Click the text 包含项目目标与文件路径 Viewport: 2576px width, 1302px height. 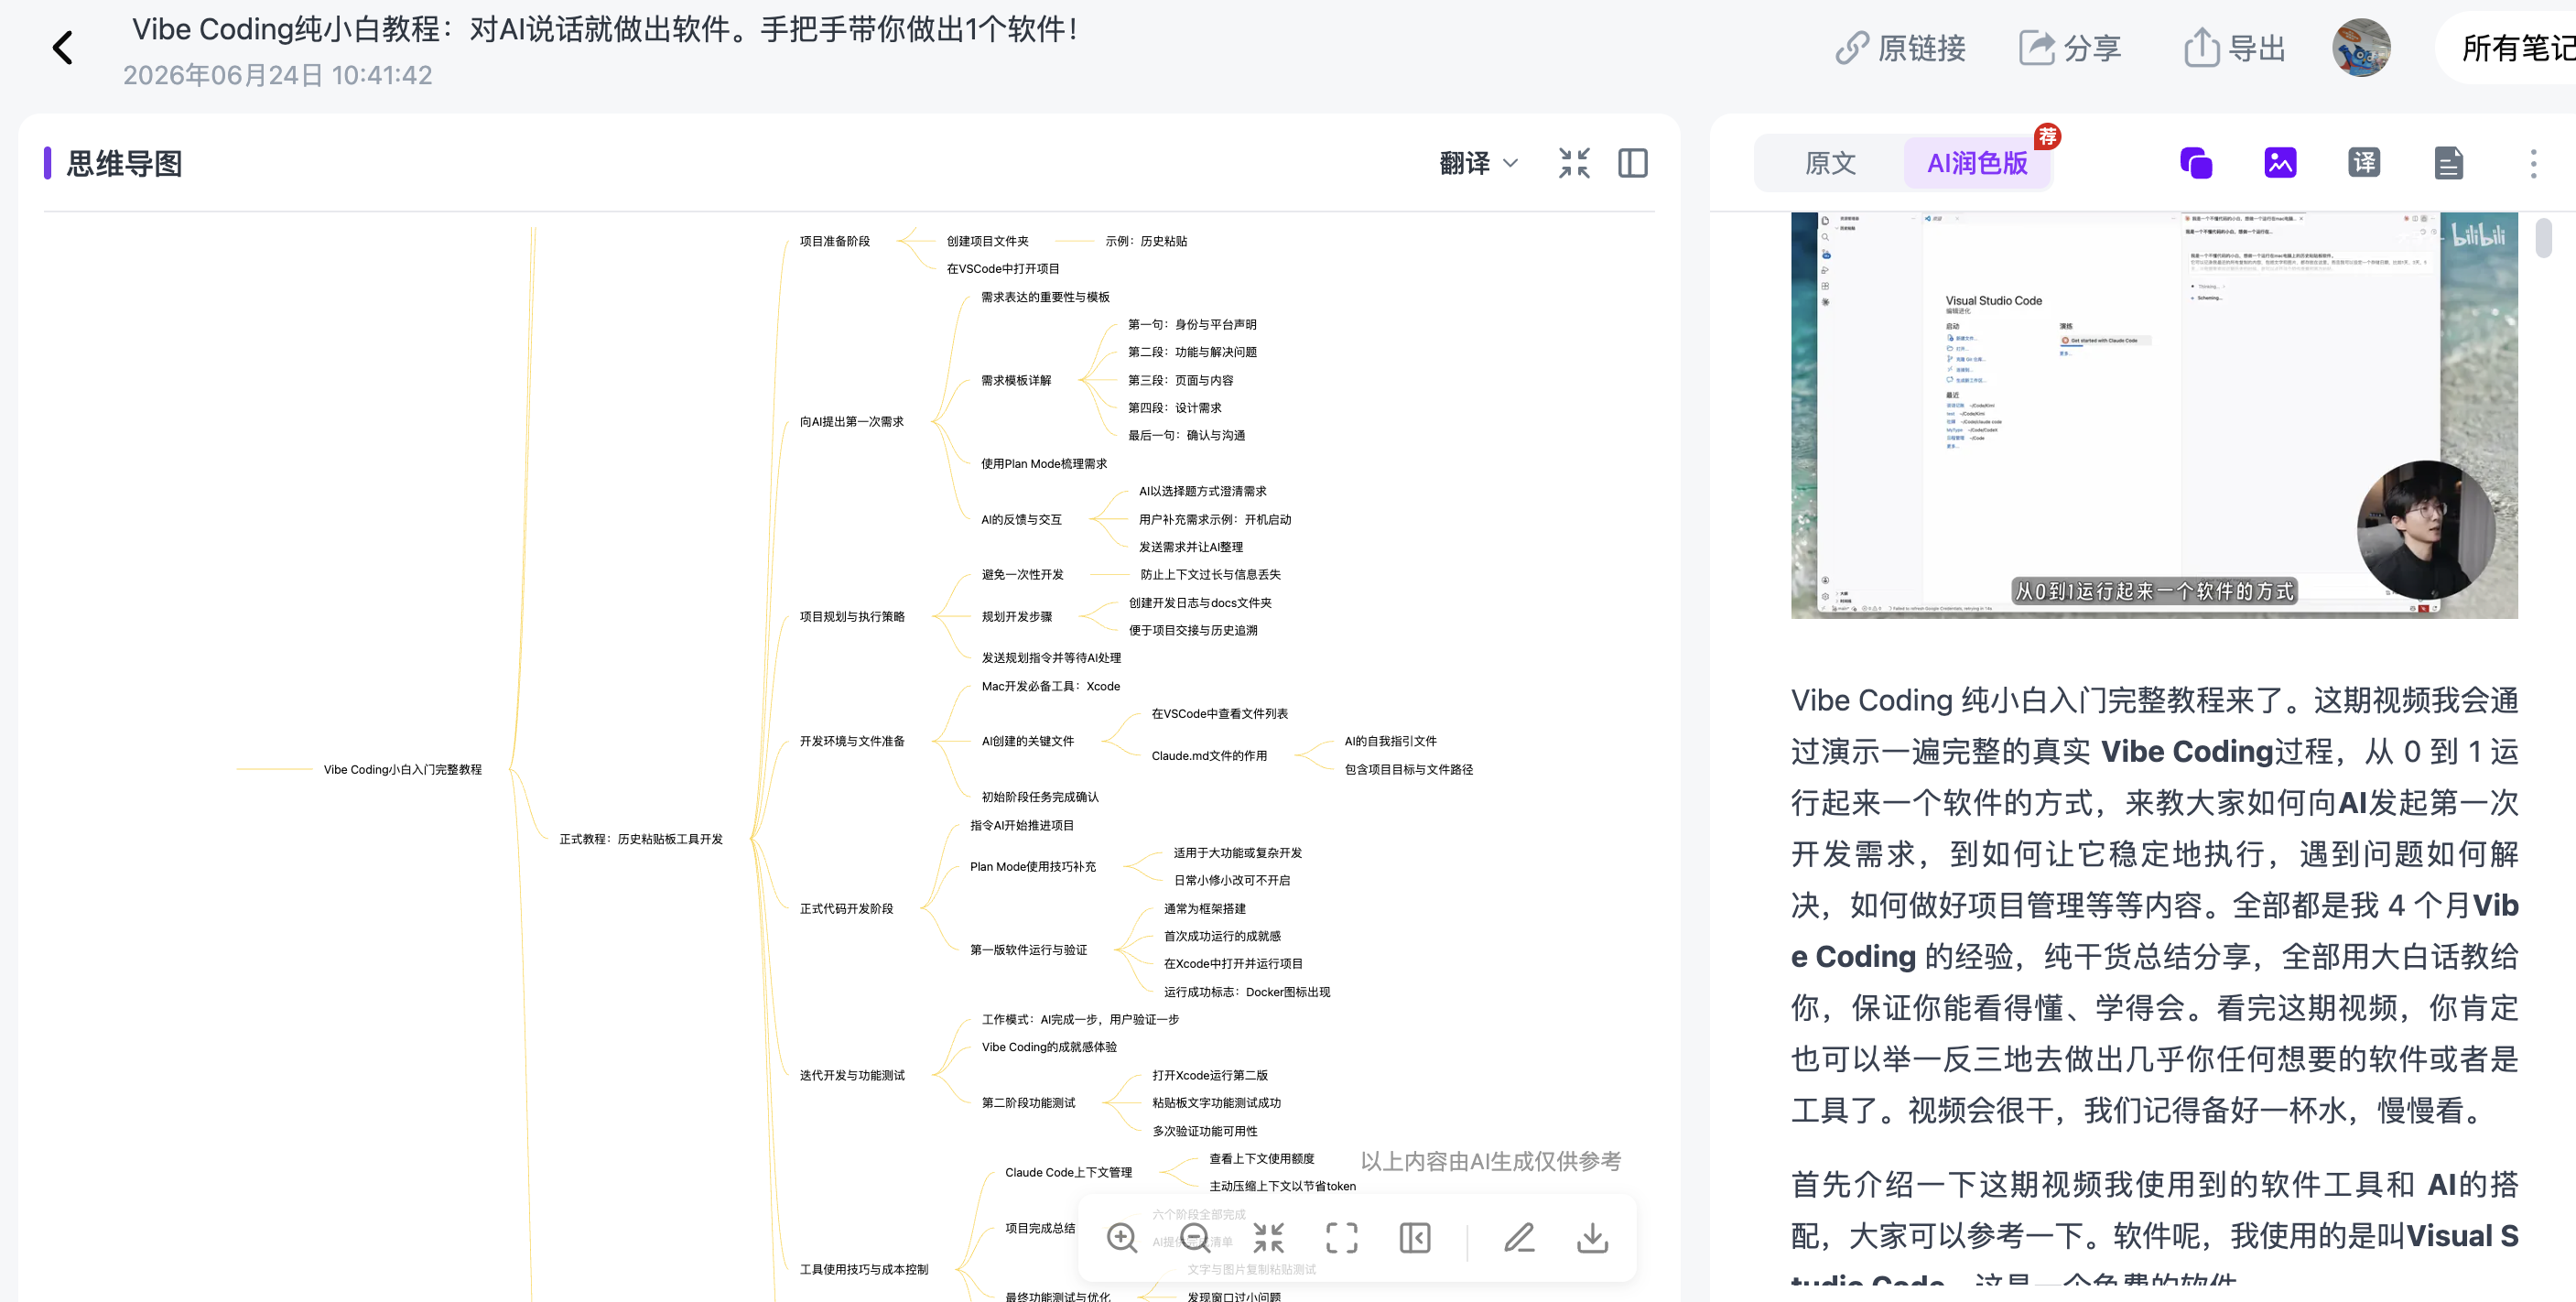(1408, 769)
